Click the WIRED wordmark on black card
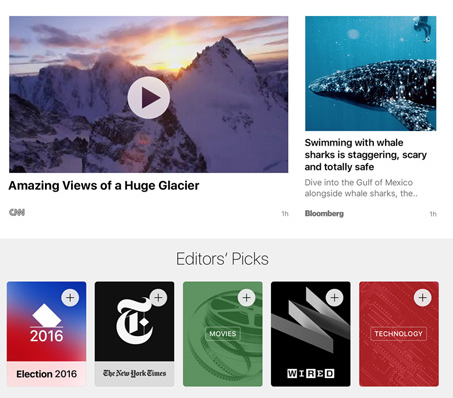 pos(311,373)
